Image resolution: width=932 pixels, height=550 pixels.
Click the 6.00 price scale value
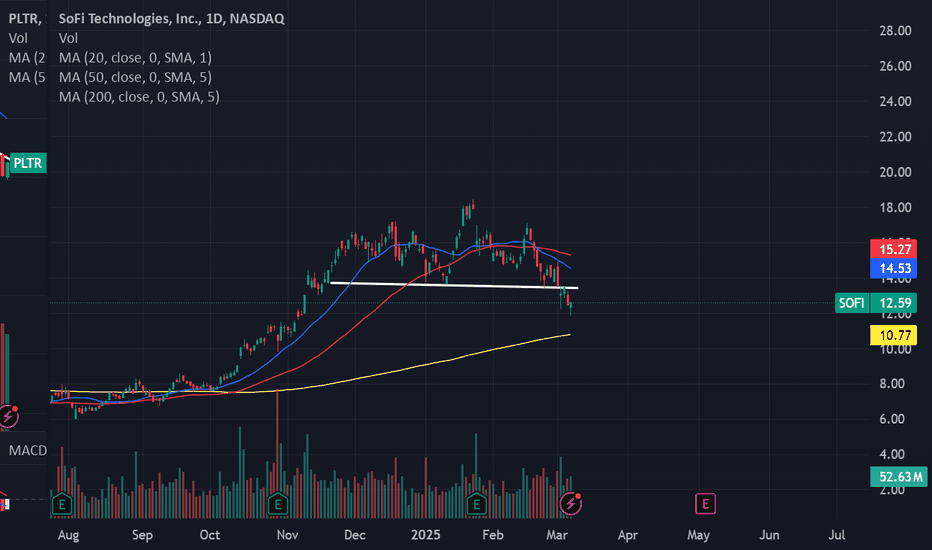pos(892,419)
